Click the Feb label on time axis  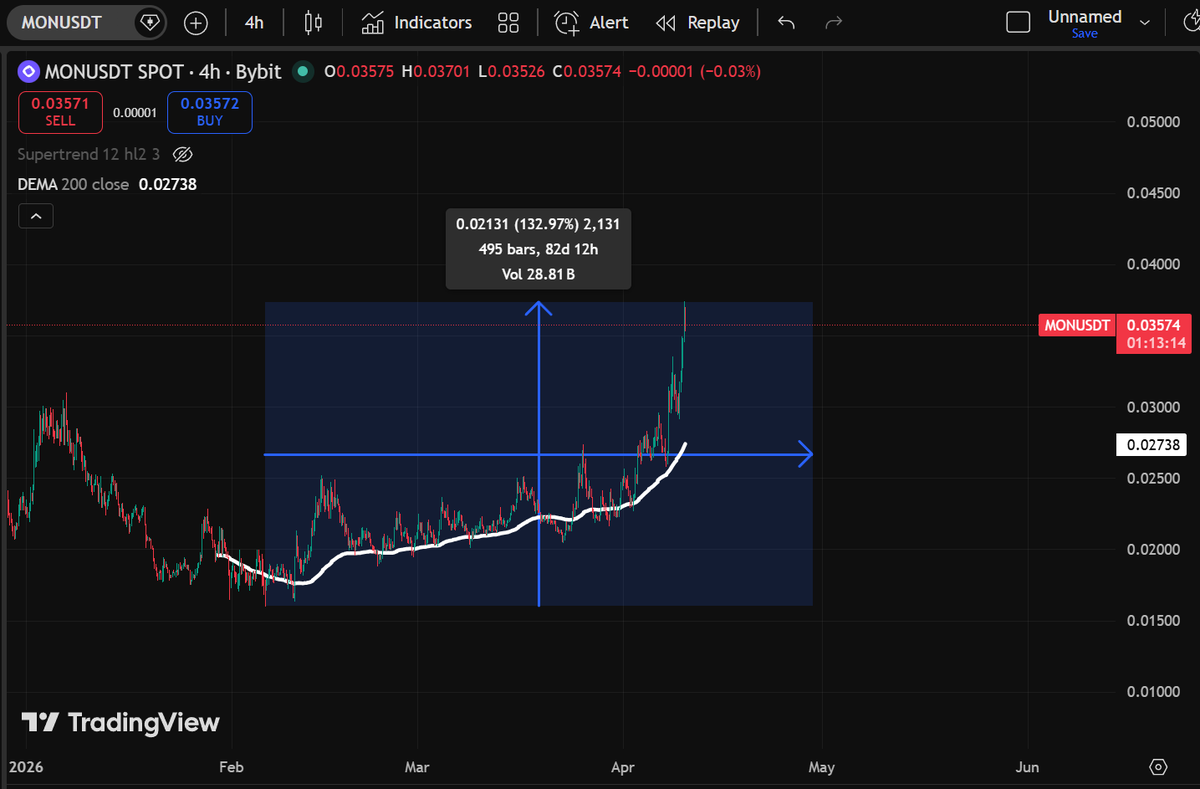(x=231, y=767)
